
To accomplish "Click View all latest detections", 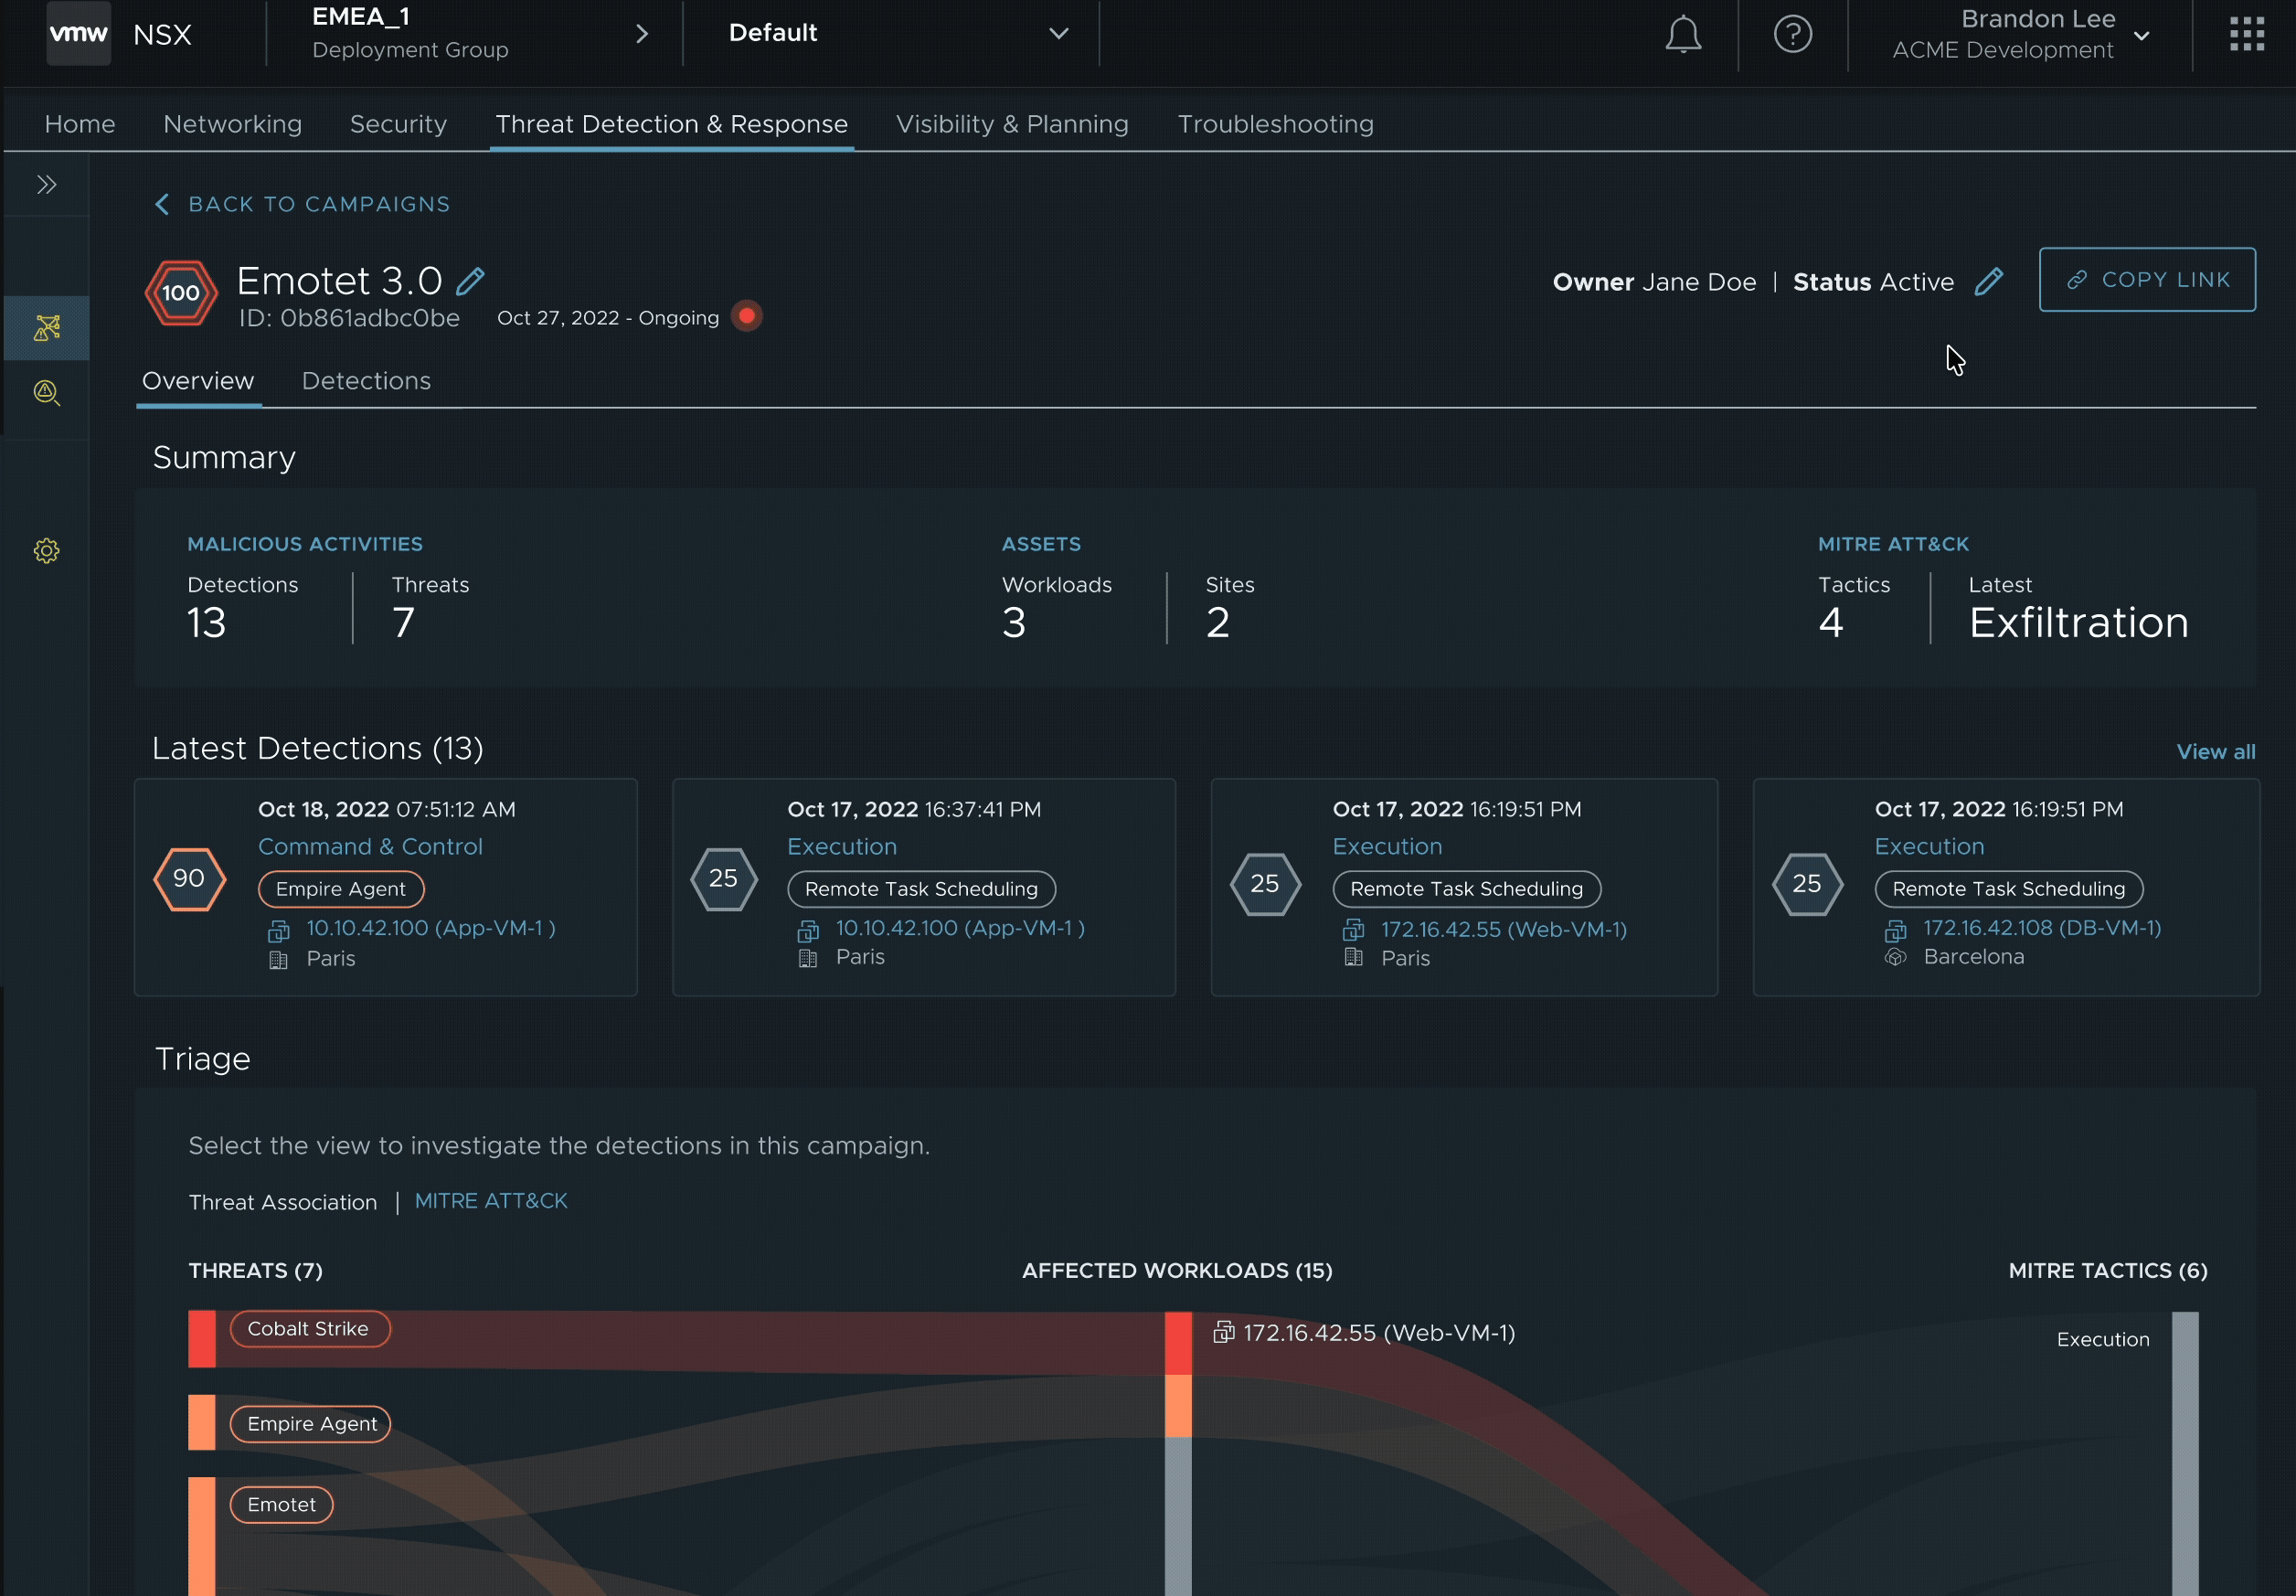I will coord(2215,752).
